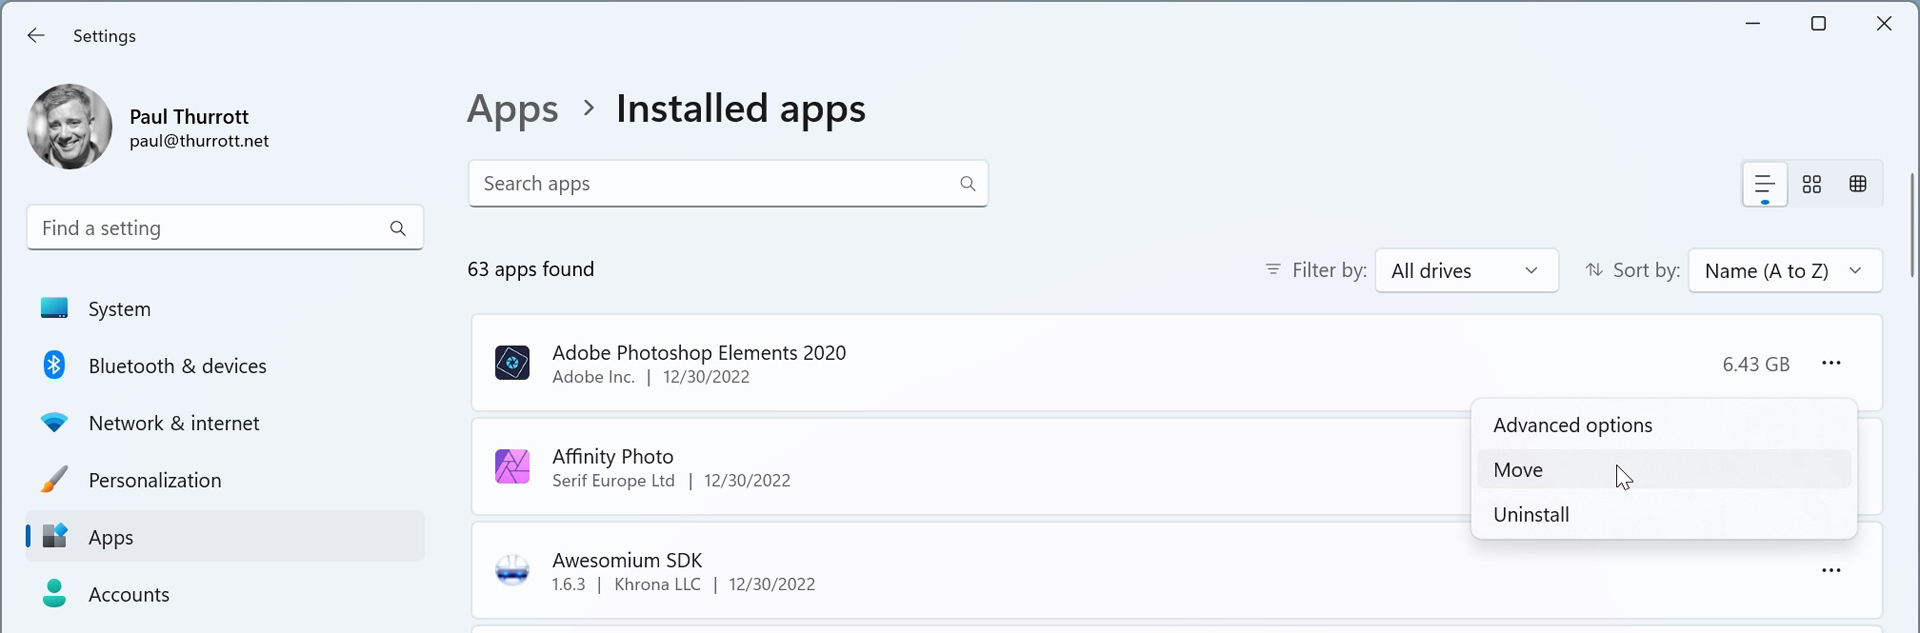The height and width of the screenshot is (633, 1920).
Task: Switch to table view layout
Action: click(1858, 184)
